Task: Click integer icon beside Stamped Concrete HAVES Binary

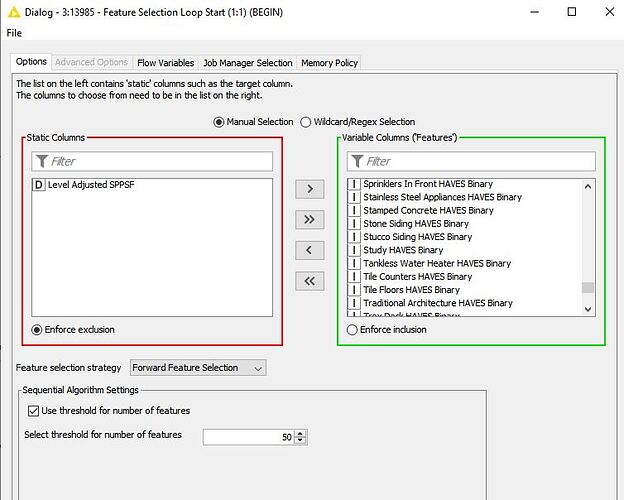Action: pyautogui.click(x=353, y=210)
